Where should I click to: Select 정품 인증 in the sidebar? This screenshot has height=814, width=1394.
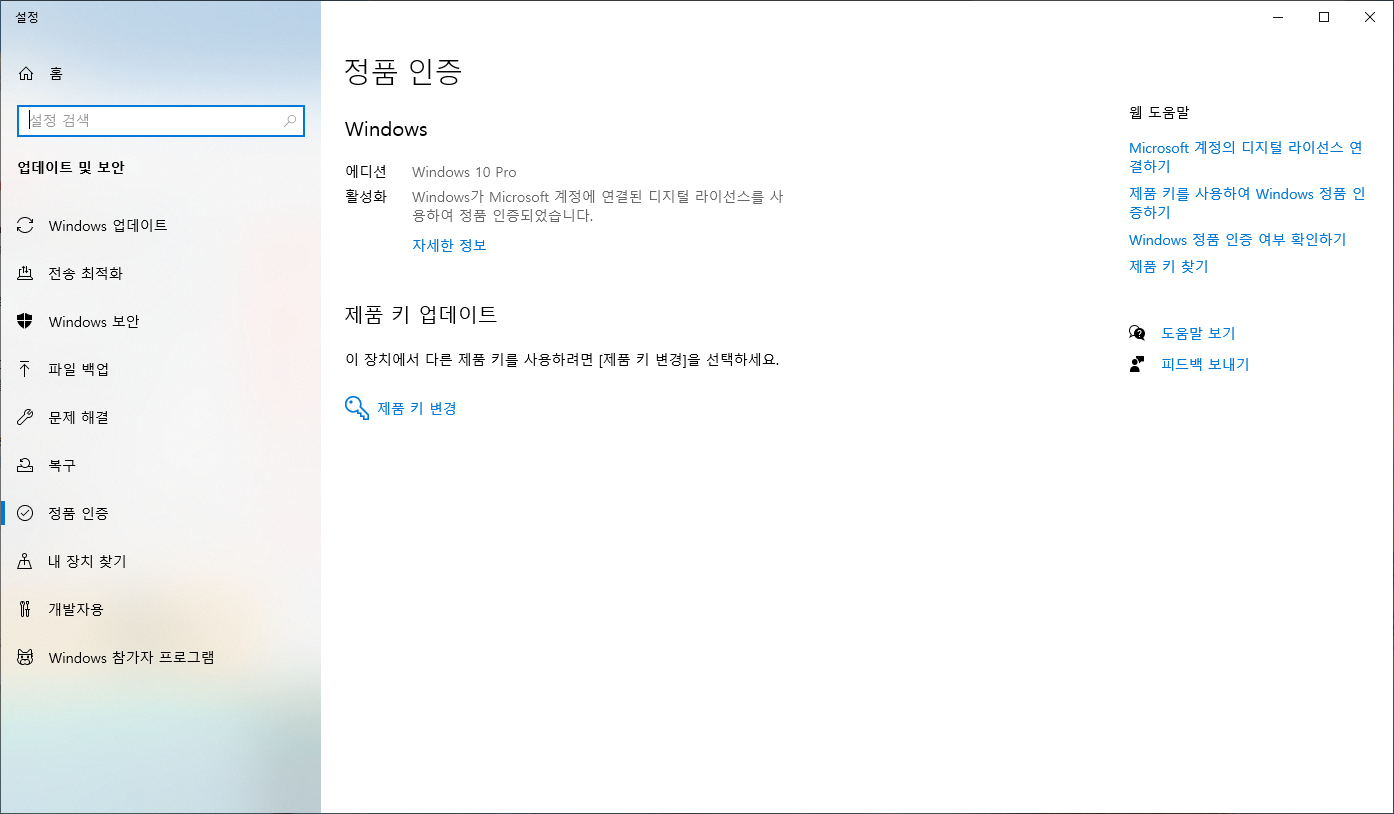point(161,513)
